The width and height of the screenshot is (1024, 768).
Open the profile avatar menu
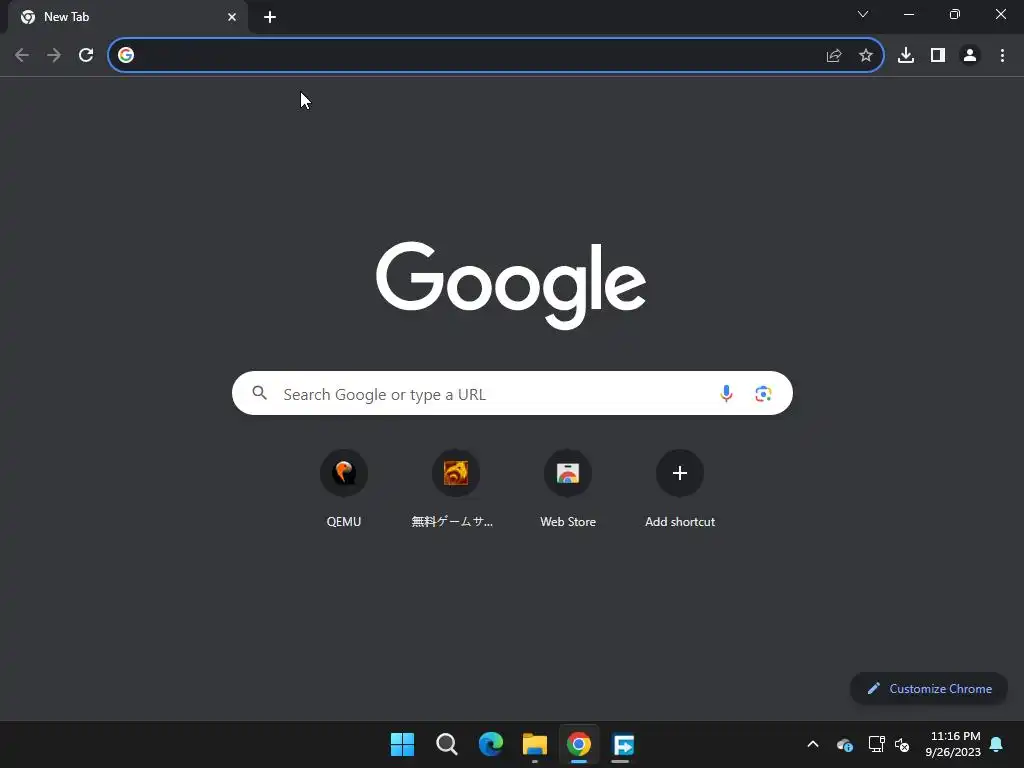970,56
